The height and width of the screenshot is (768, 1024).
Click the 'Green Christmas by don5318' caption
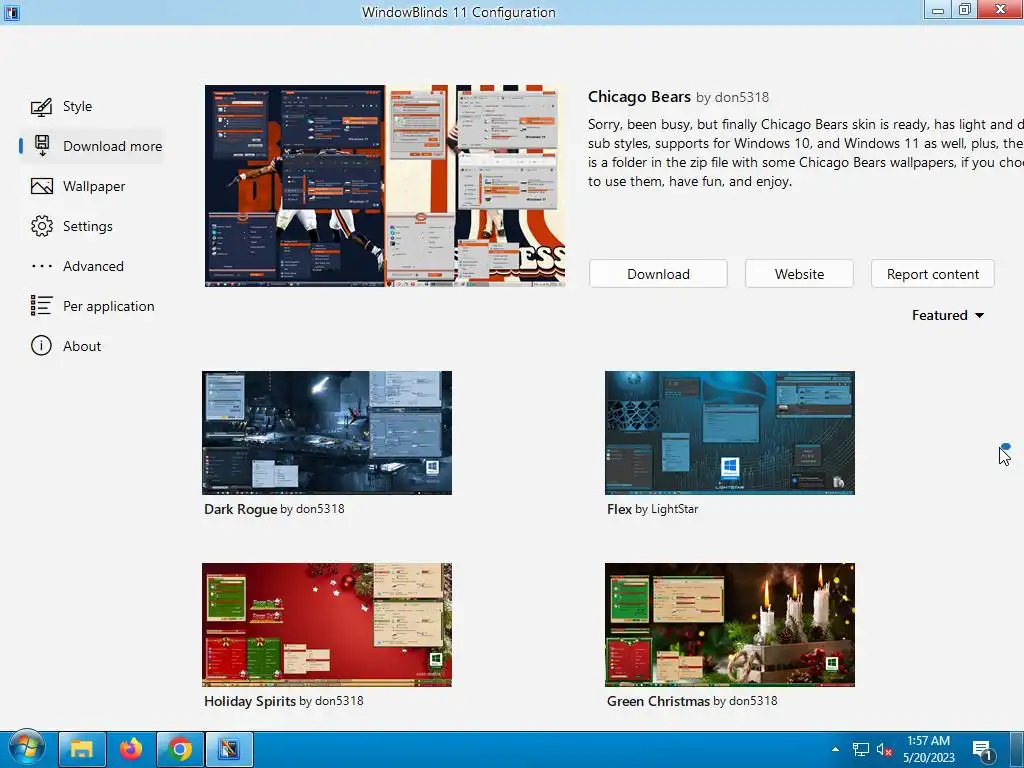692,701
